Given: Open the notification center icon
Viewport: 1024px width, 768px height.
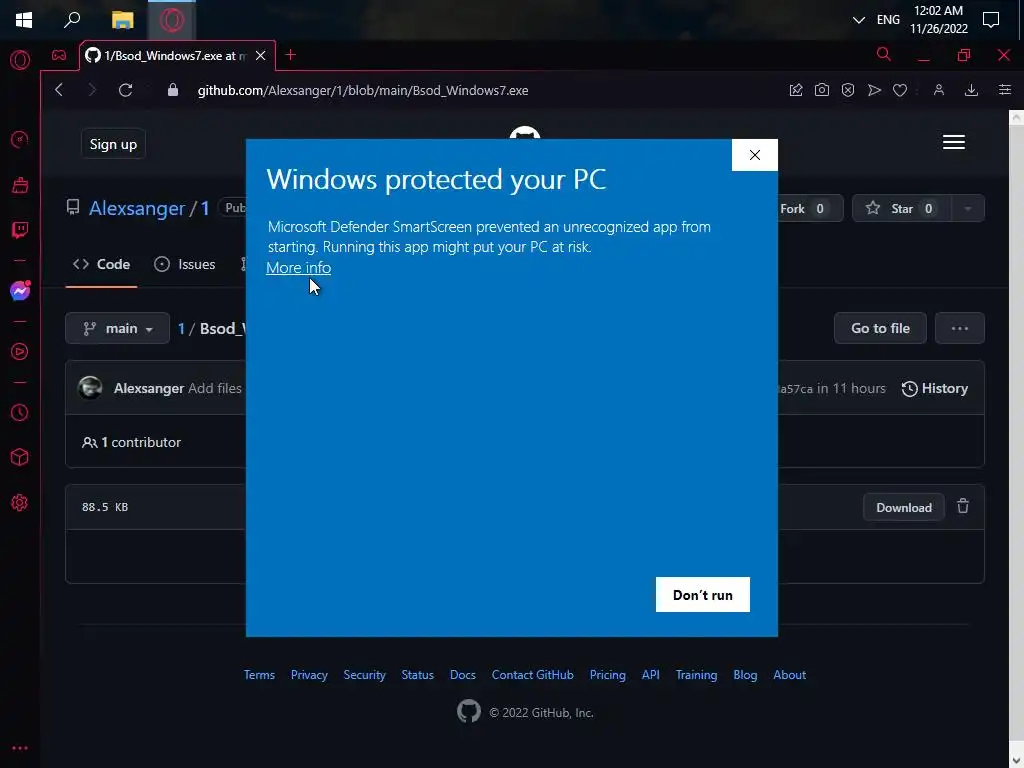Looking at the screenshot, I should (x=991, y=20).
